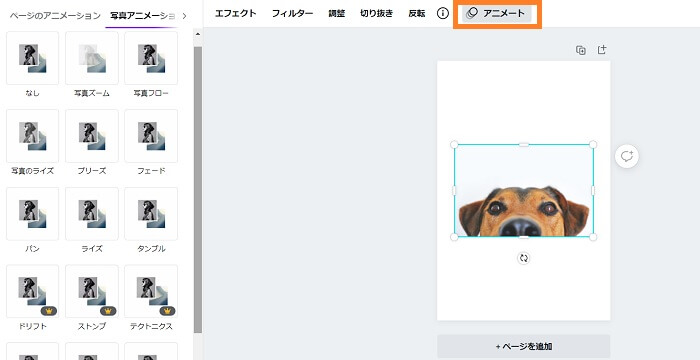Choose the premium ストンプ animation

coord(92,291)
